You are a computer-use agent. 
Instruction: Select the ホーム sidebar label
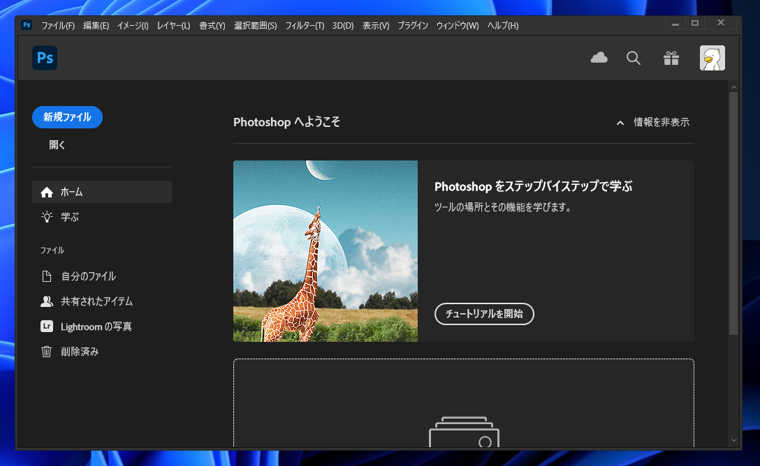click(x=71, y=192)
